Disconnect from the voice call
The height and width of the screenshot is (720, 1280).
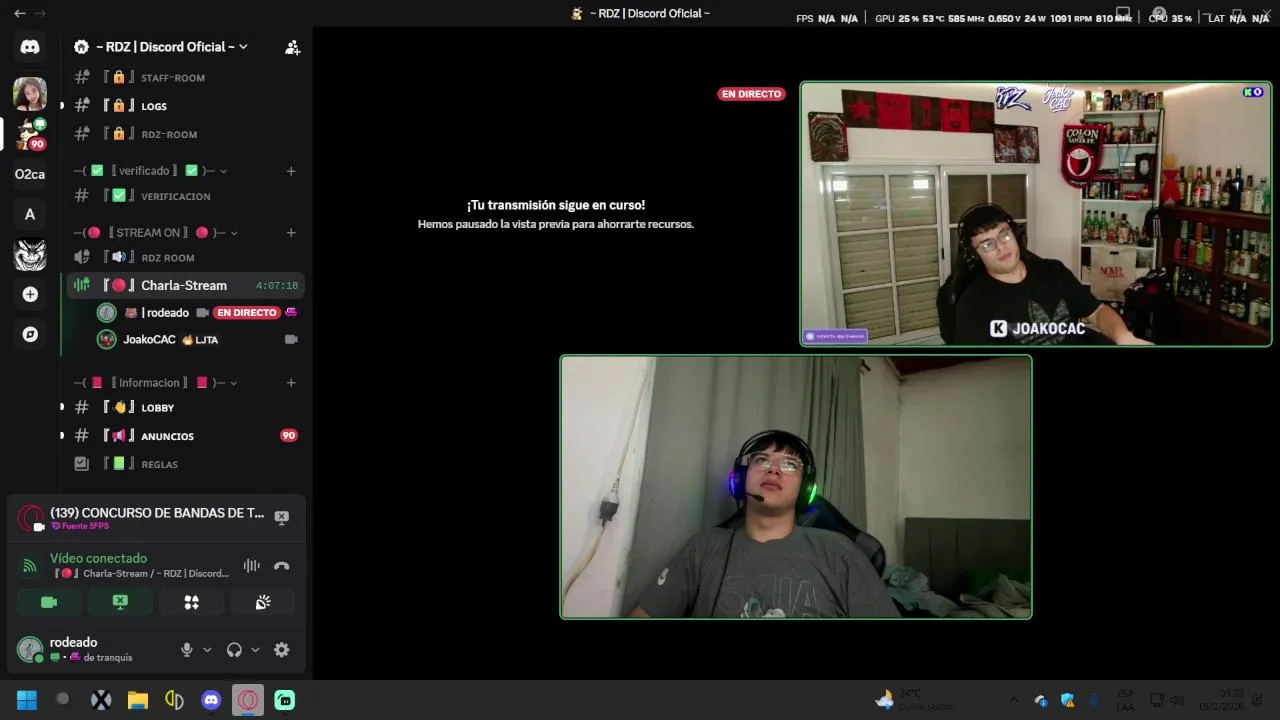click(x=282, y=566)
